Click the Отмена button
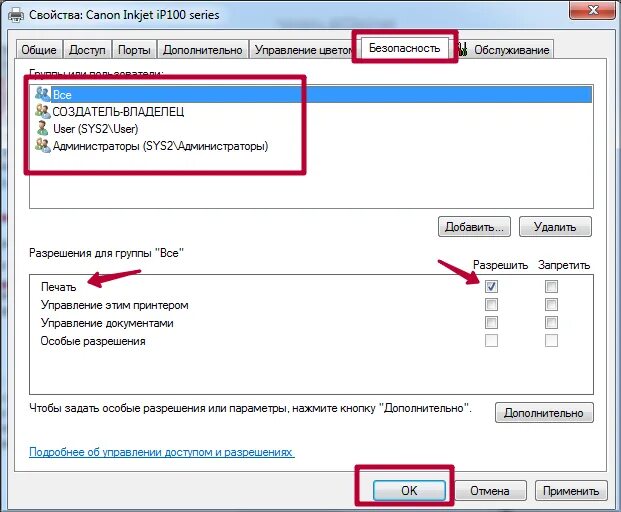Viewport: 621px width, 512px height. point(490,491)
